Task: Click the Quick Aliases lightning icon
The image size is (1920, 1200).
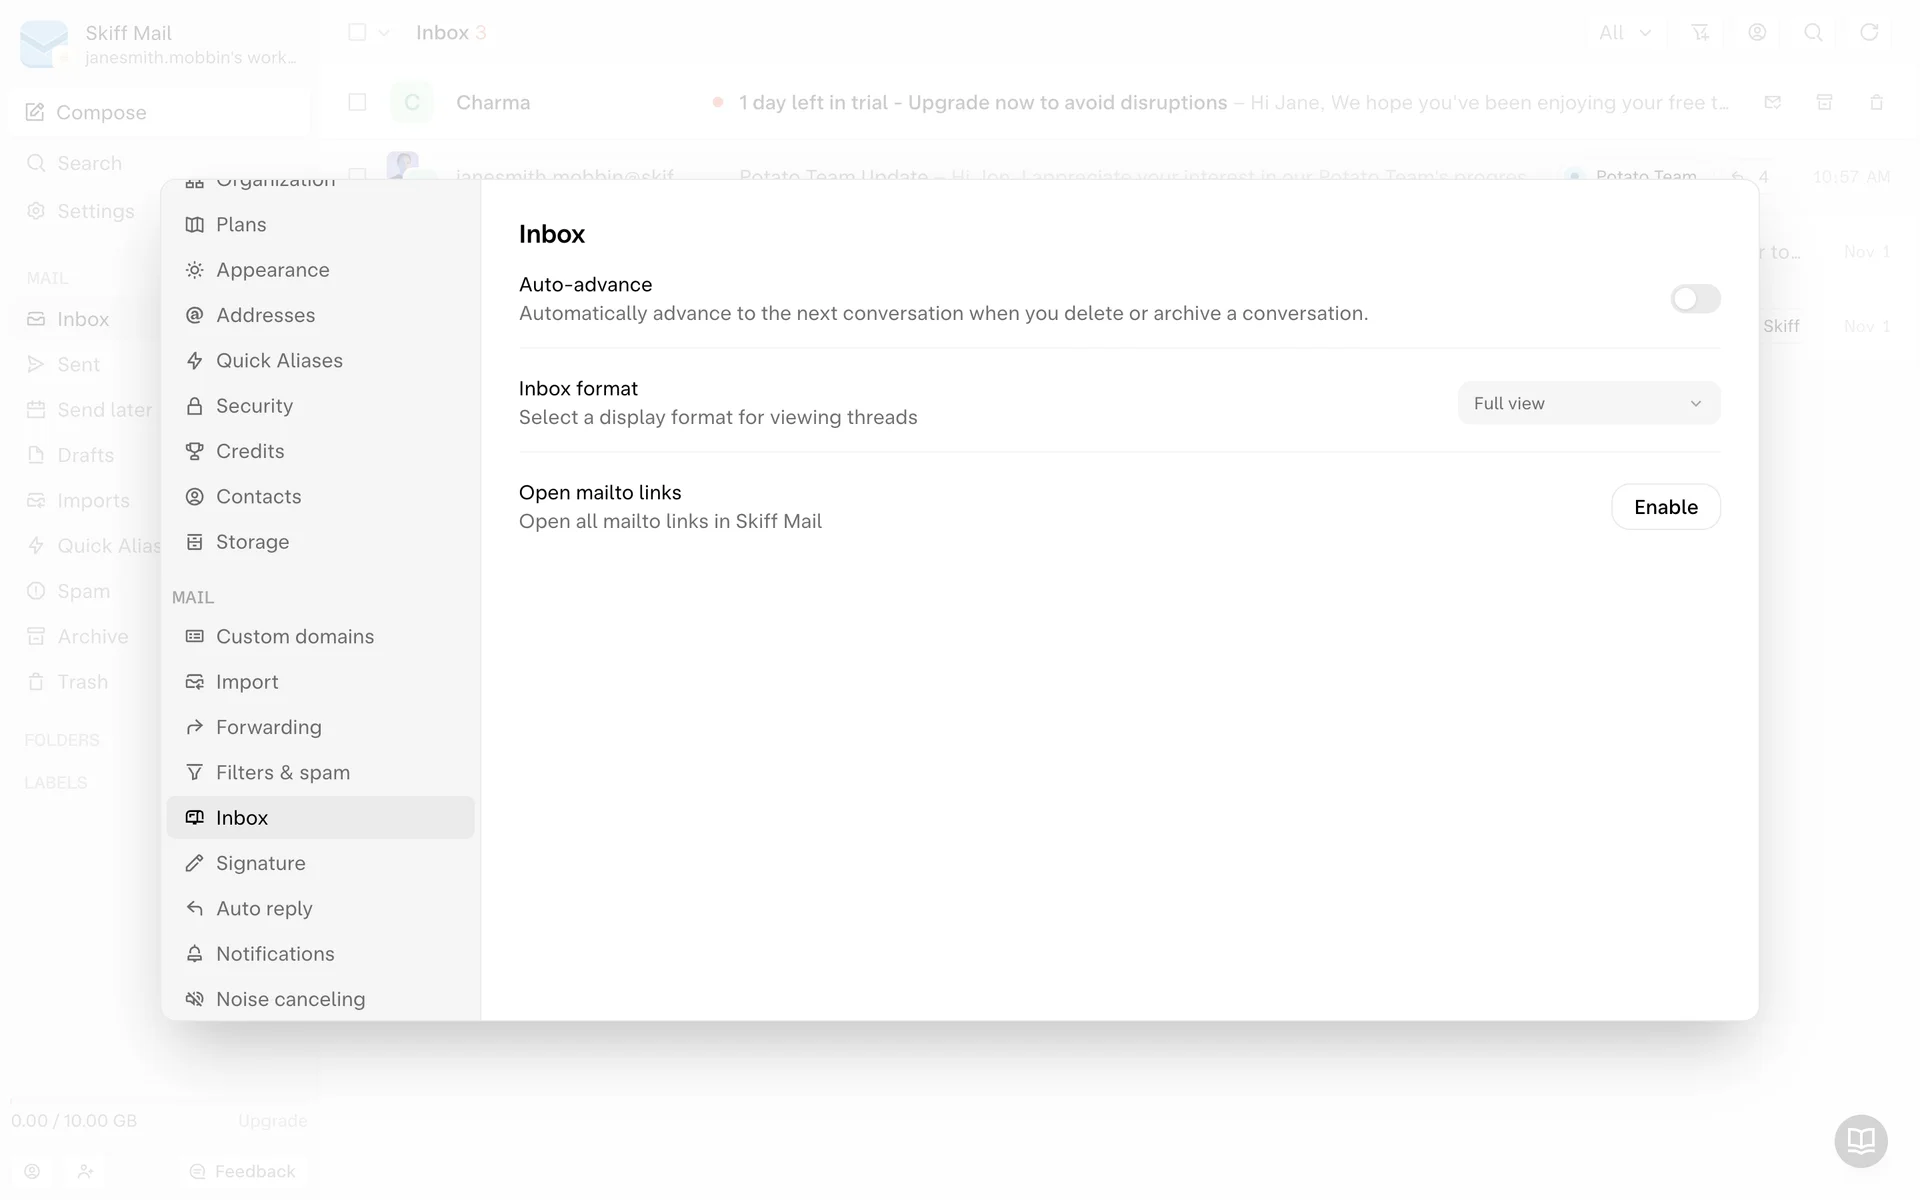Action: point(195,361)
